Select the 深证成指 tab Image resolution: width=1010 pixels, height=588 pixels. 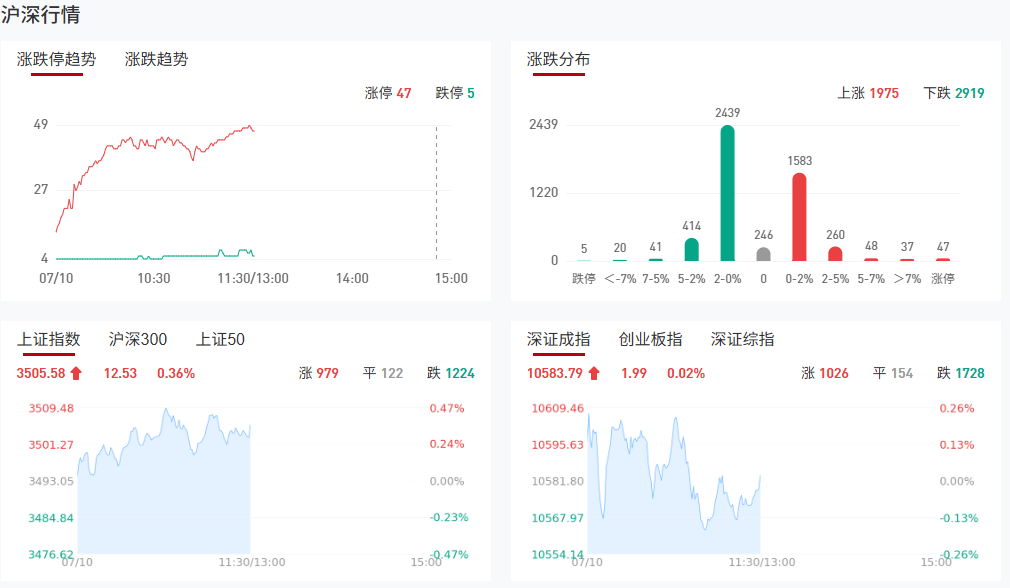559,340
